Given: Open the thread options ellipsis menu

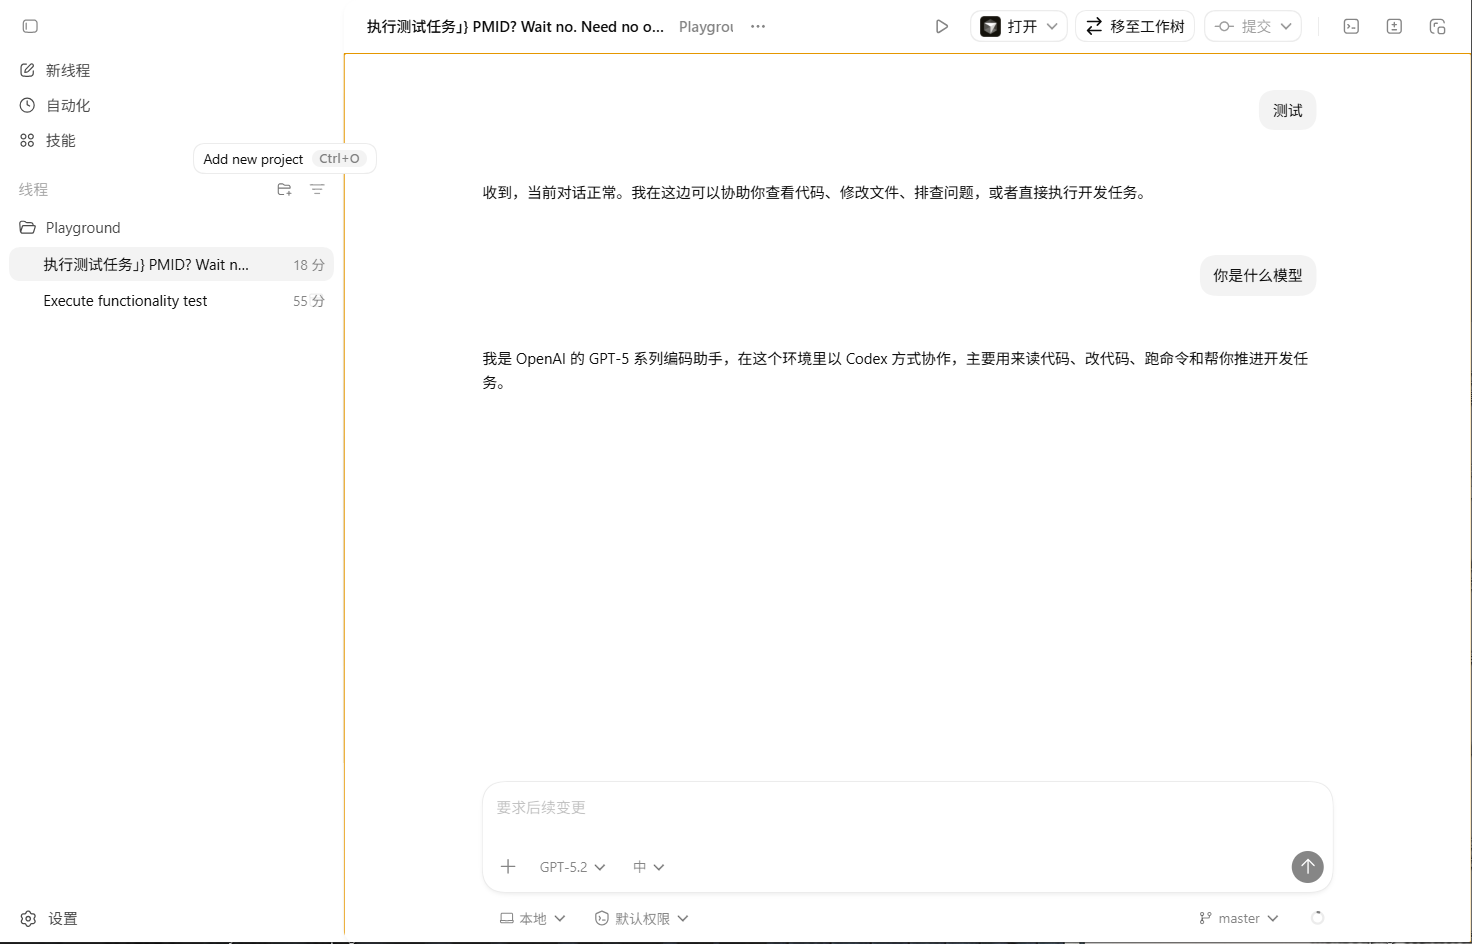Looking at the screenshot, I should click(758, 27).
